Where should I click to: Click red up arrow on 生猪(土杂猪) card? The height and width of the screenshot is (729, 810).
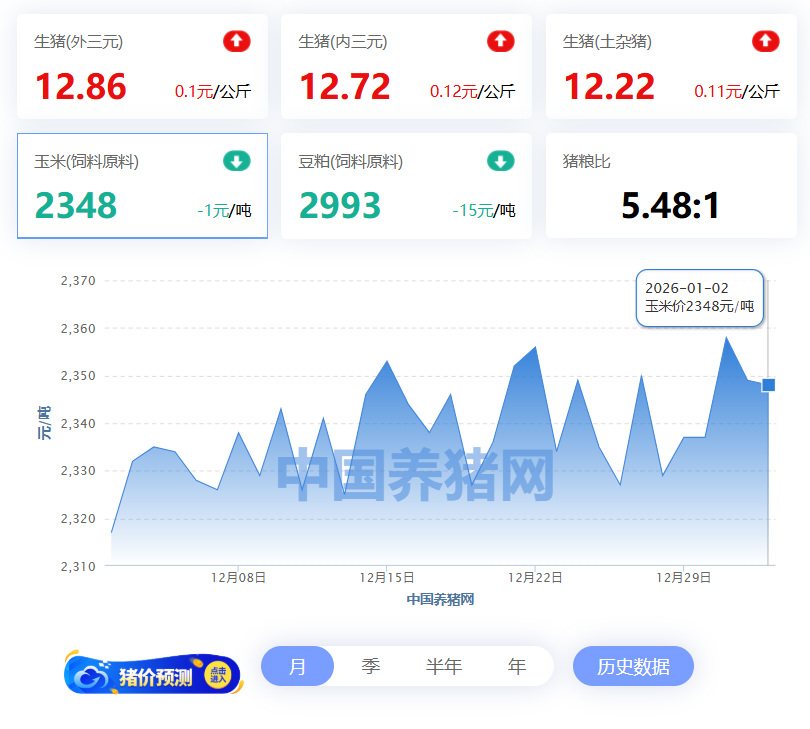point(765,41)
